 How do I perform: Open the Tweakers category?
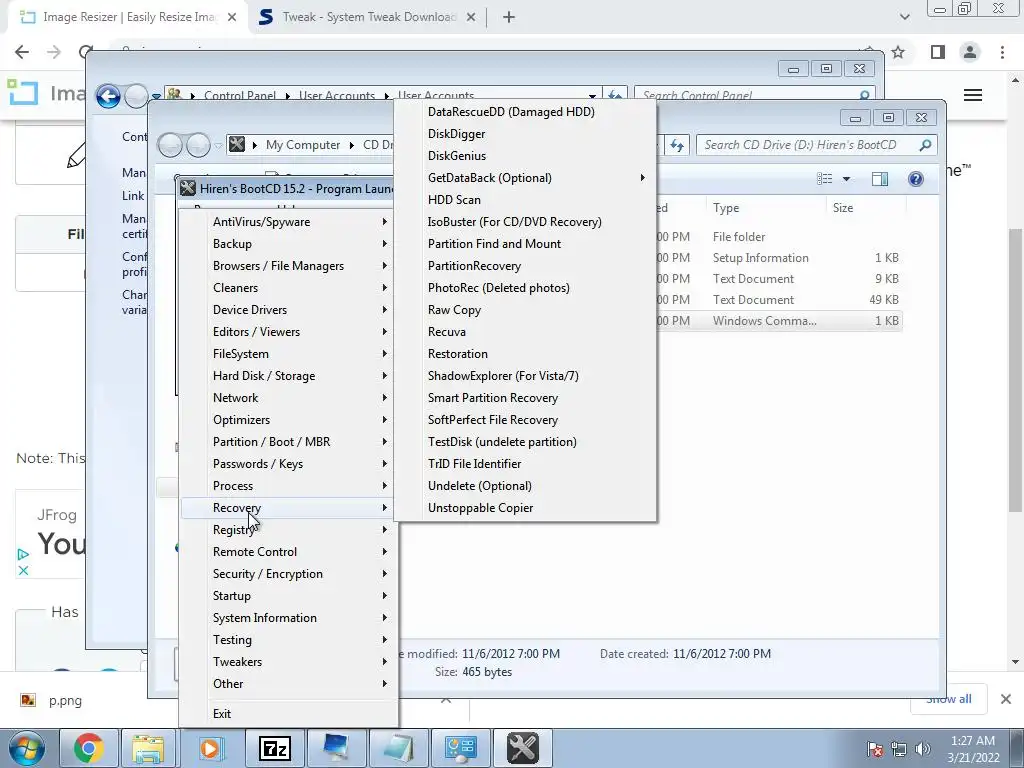287,662
